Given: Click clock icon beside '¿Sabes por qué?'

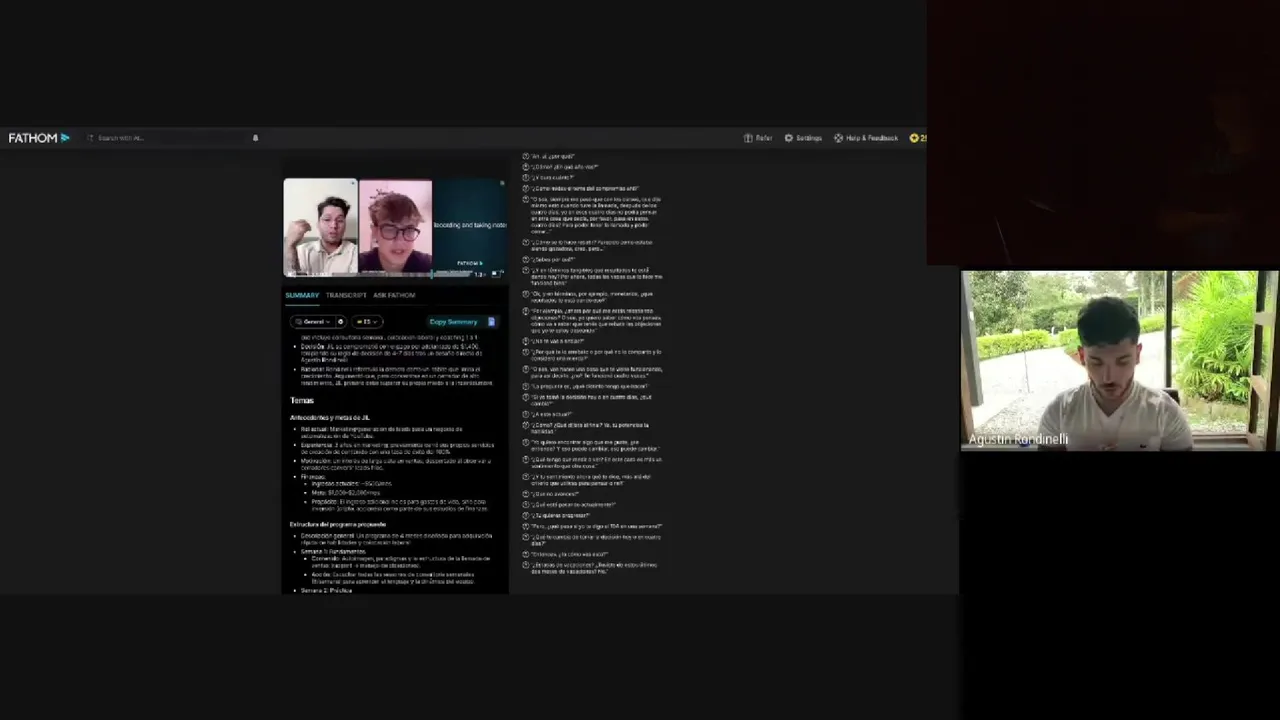Looking at the screenshot, I should pyautogui.click(x=526, y=259).
